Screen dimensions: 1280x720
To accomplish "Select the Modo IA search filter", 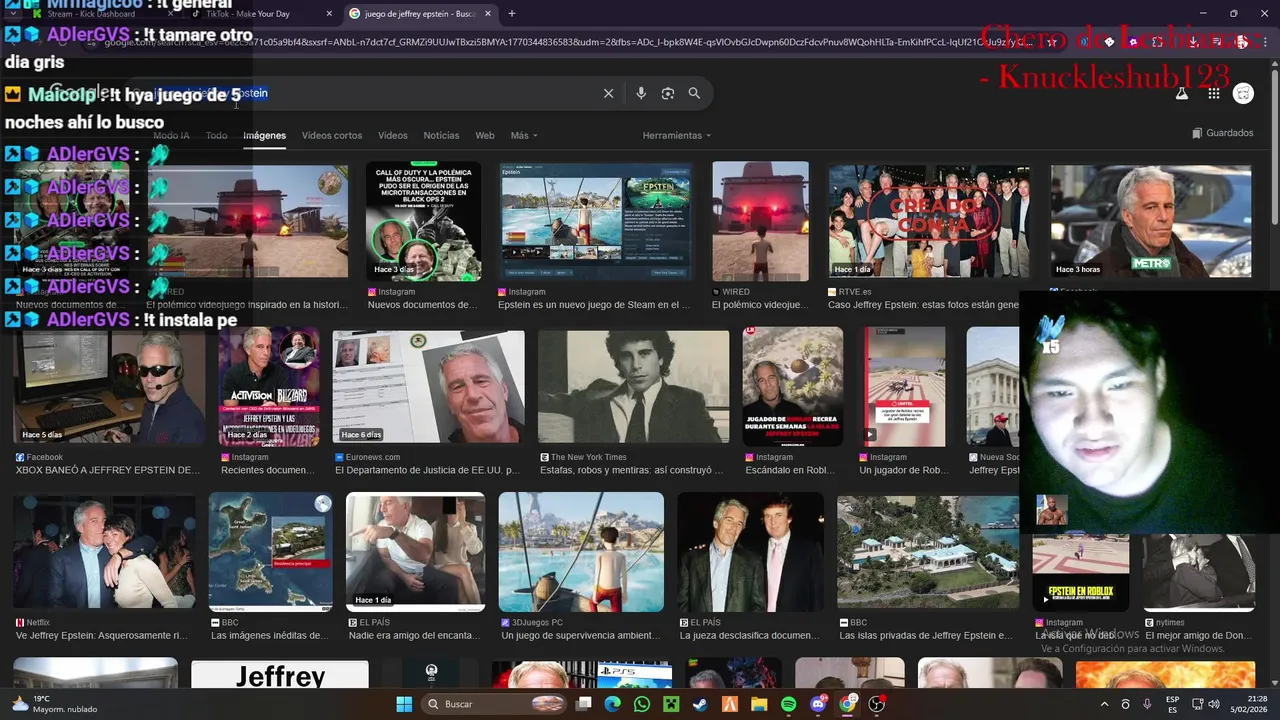I will coord(171,135).
